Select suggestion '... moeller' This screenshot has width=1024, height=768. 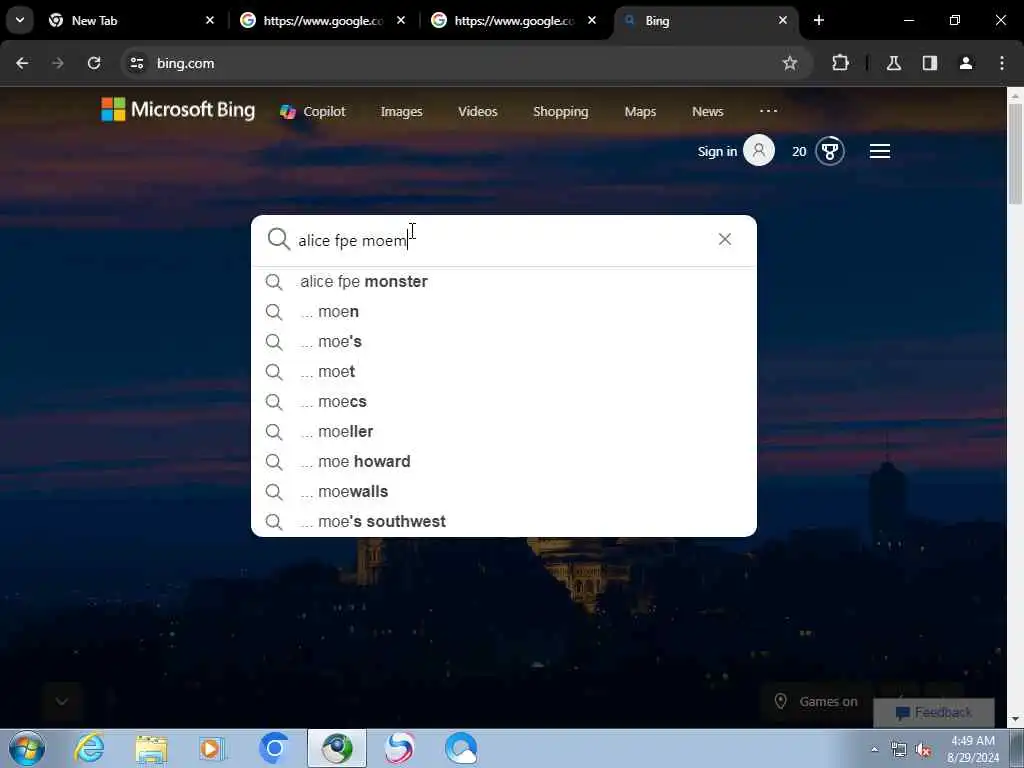coord(504,432)
